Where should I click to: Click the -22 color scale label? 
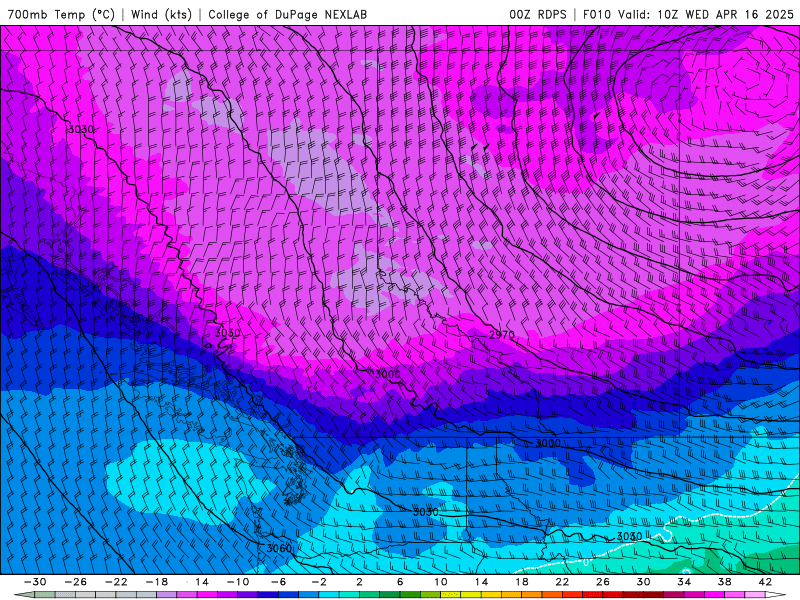(x=116, y=582)
